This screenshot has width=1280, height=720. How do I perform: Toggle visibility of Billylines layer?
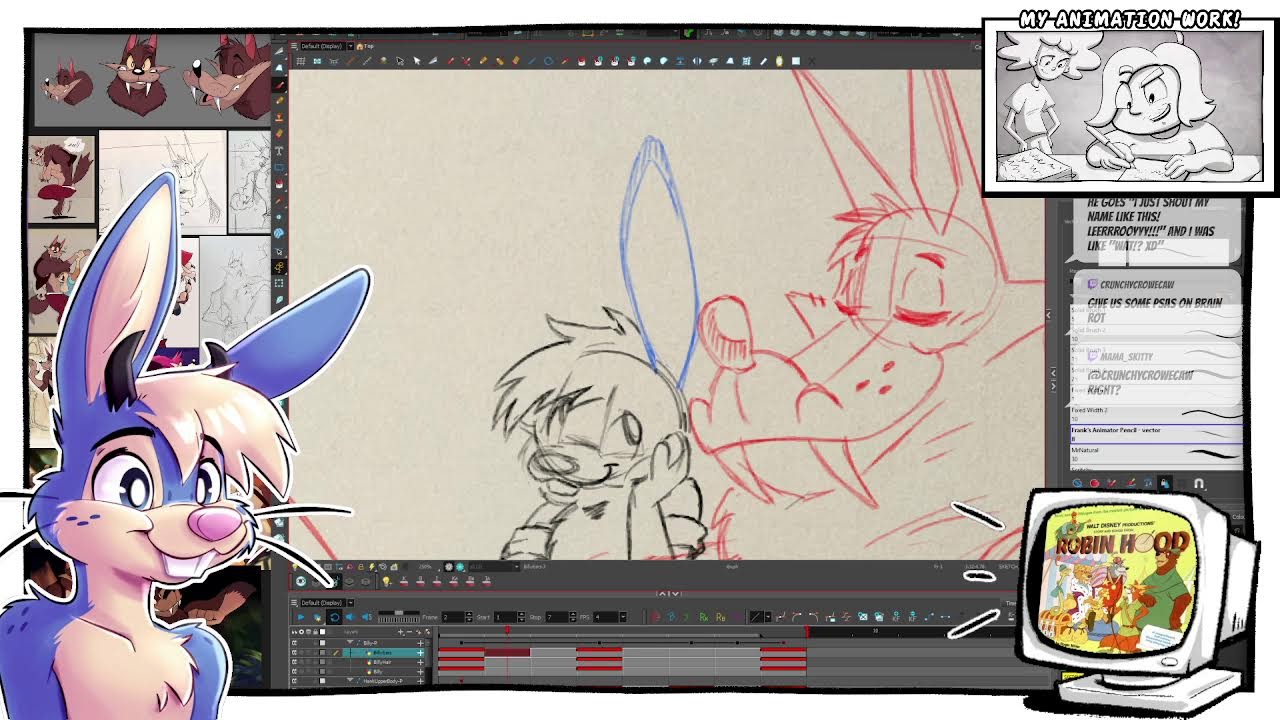(294, 653)
